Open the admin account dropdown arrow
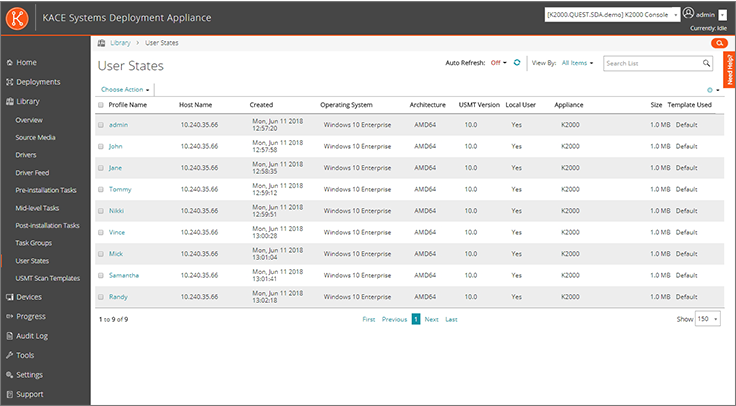 (722, 15)
